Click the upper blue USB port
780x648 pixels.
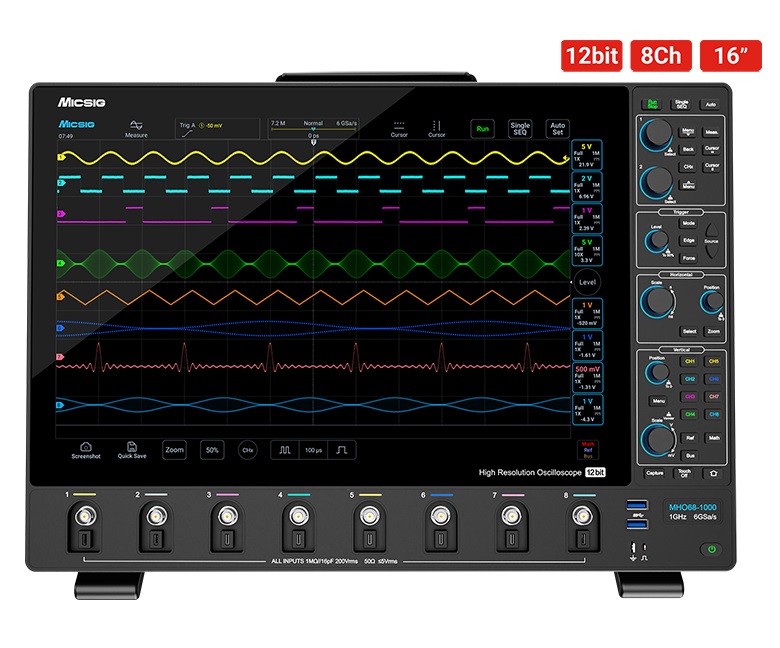point(637,506)
